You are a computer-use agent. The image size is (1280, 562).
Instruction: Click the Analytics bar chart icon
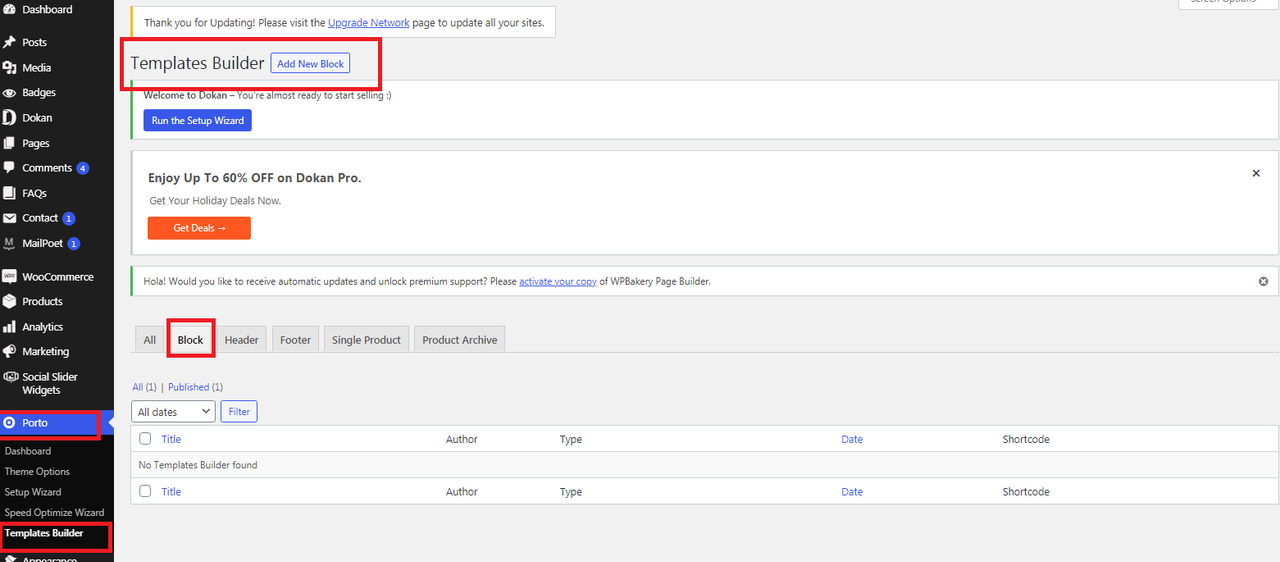[9, 327]
